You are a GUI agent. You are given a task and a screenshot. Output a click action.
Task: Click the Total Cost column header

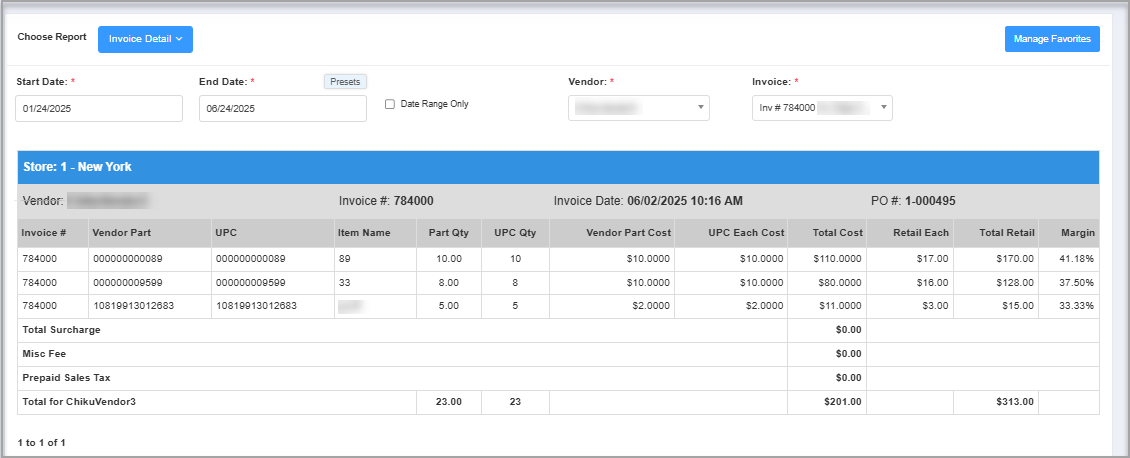point(837,233)
